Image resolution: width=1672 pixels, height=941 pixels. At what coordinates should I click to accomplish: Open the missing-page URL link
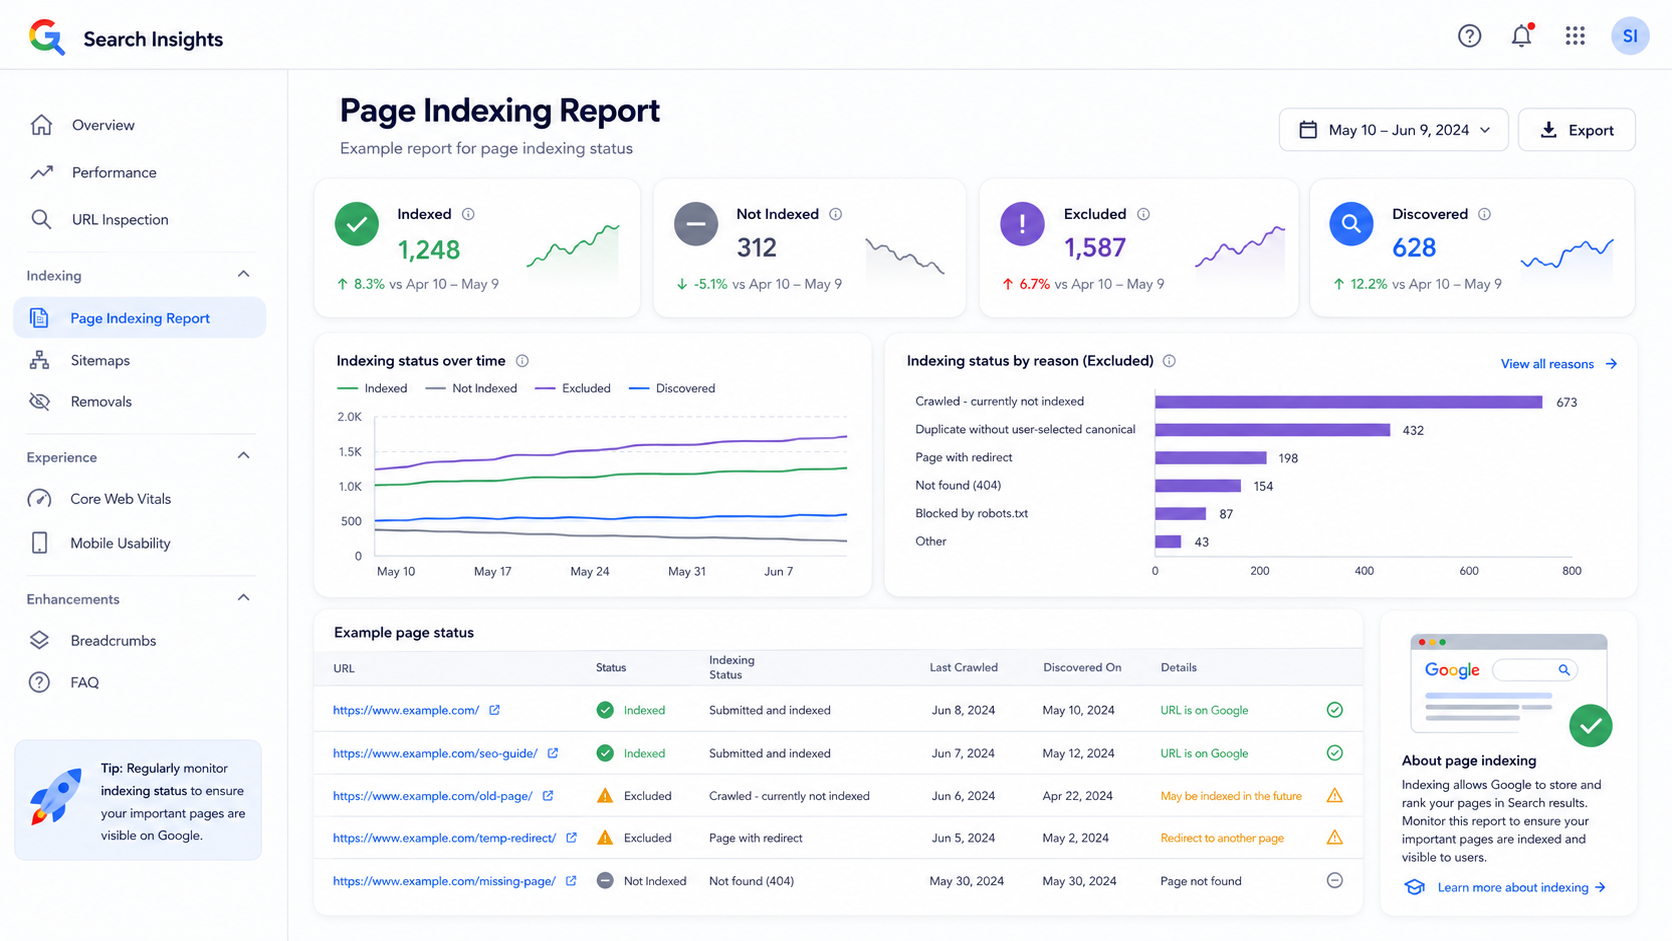coord(444,881)
